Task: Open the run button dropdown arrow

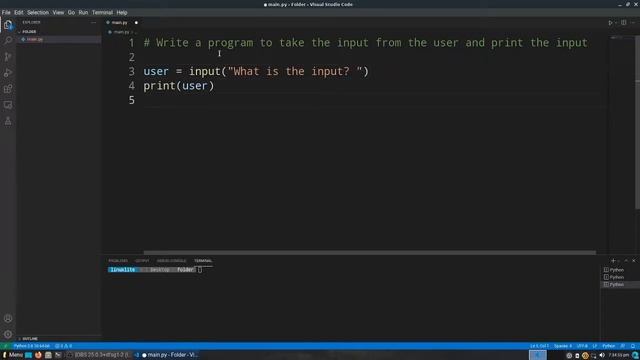Action: click(x=616, y=23)
